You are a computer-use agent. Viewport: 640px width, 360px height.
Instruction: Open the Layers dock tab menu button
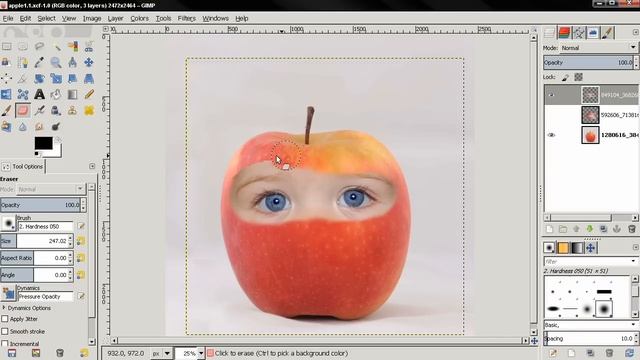(636, 32)
